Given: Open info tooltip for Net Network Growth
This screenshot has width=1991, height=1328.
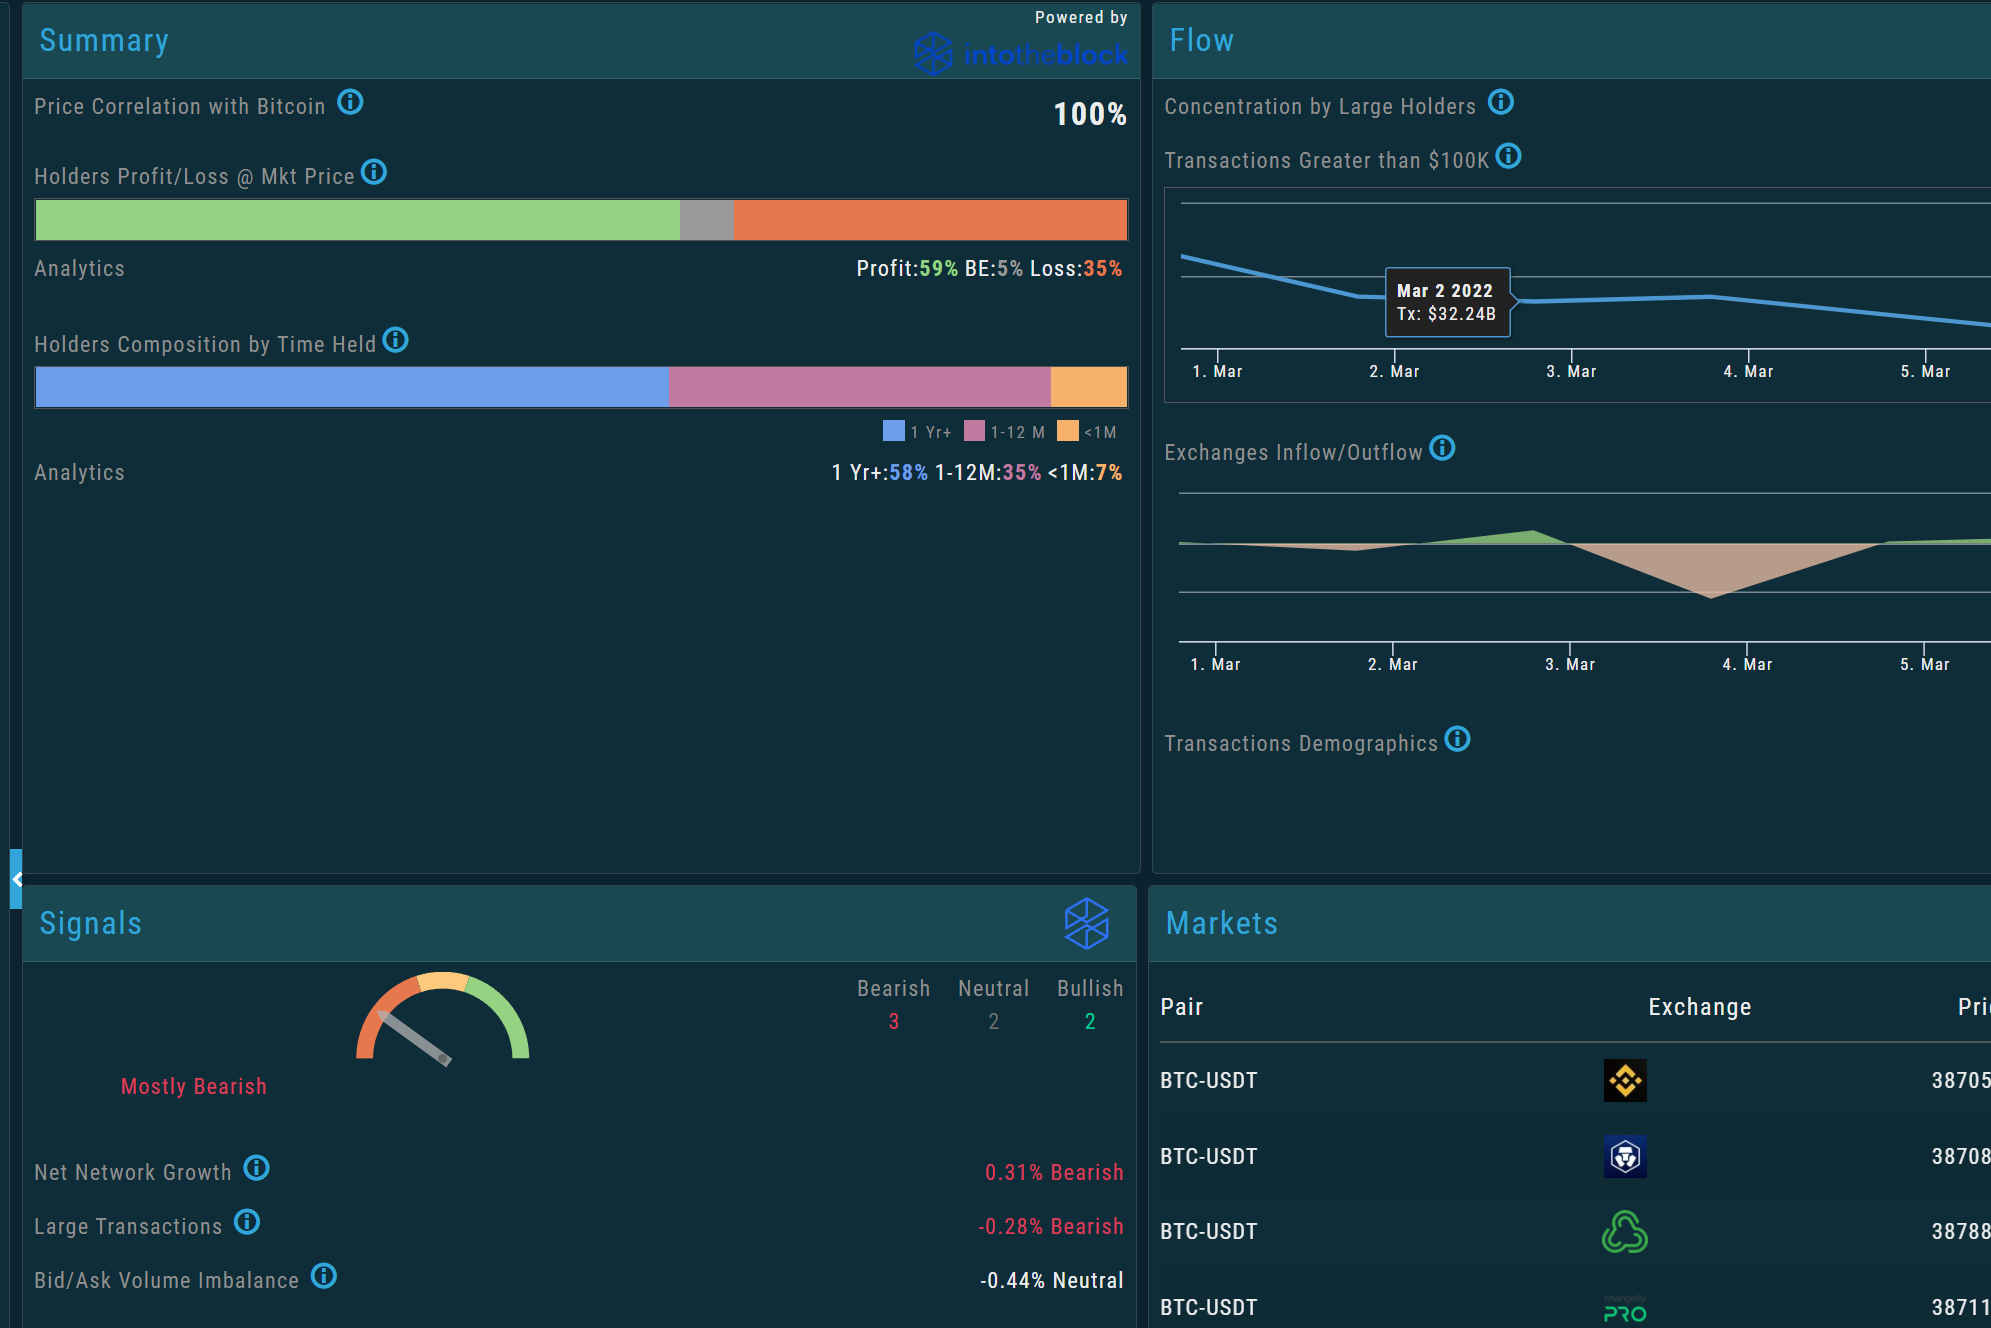Looking at the screenshot, I should pyautogui.click(x=254, y=1169).
